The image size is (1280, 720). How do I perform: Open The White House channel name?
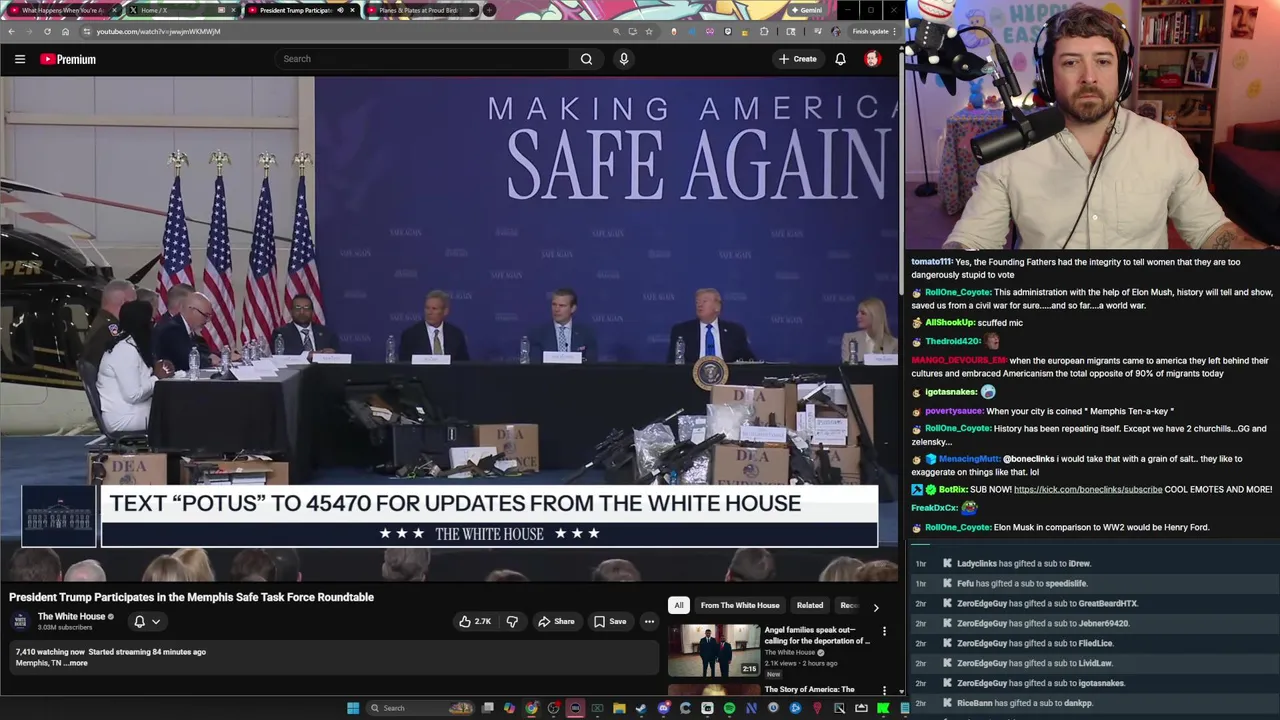pos(71,616)
